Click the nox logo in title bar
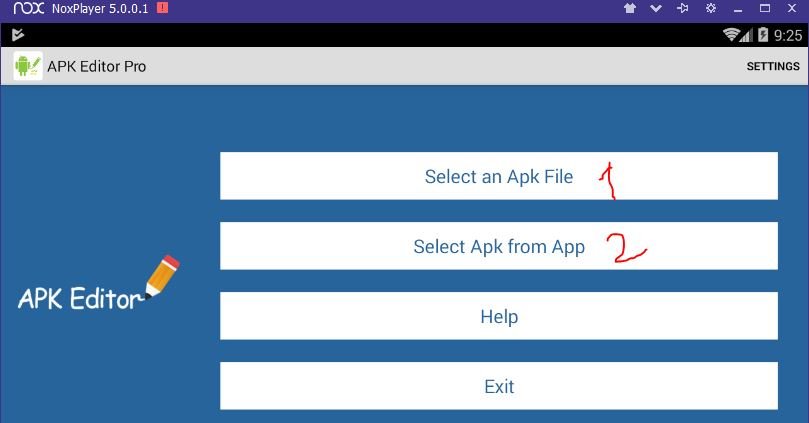Viewport: 809px width, 423px height. tap(29, 8)
